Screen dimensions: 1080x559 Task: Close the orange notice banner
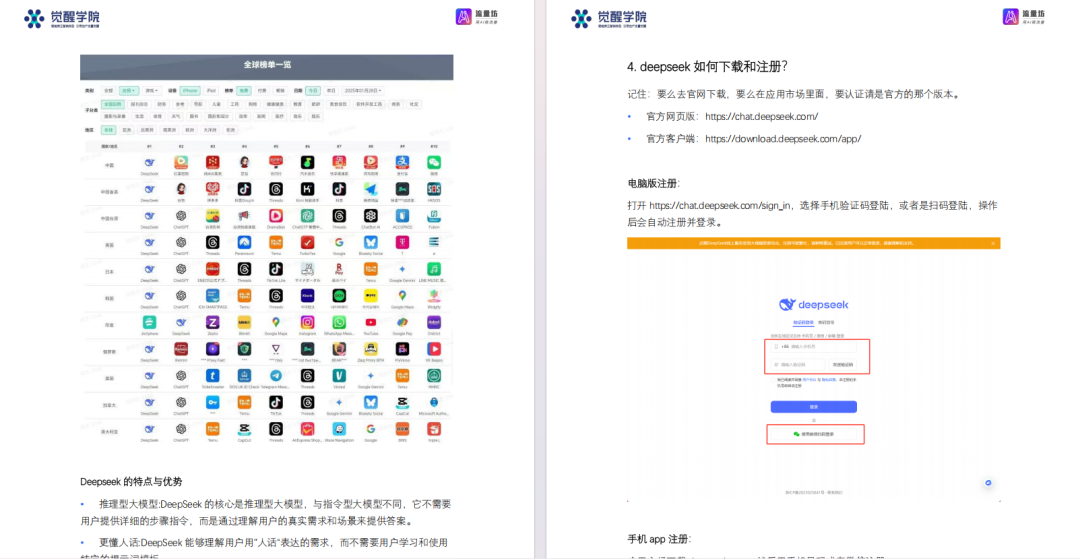pos(993,243)
